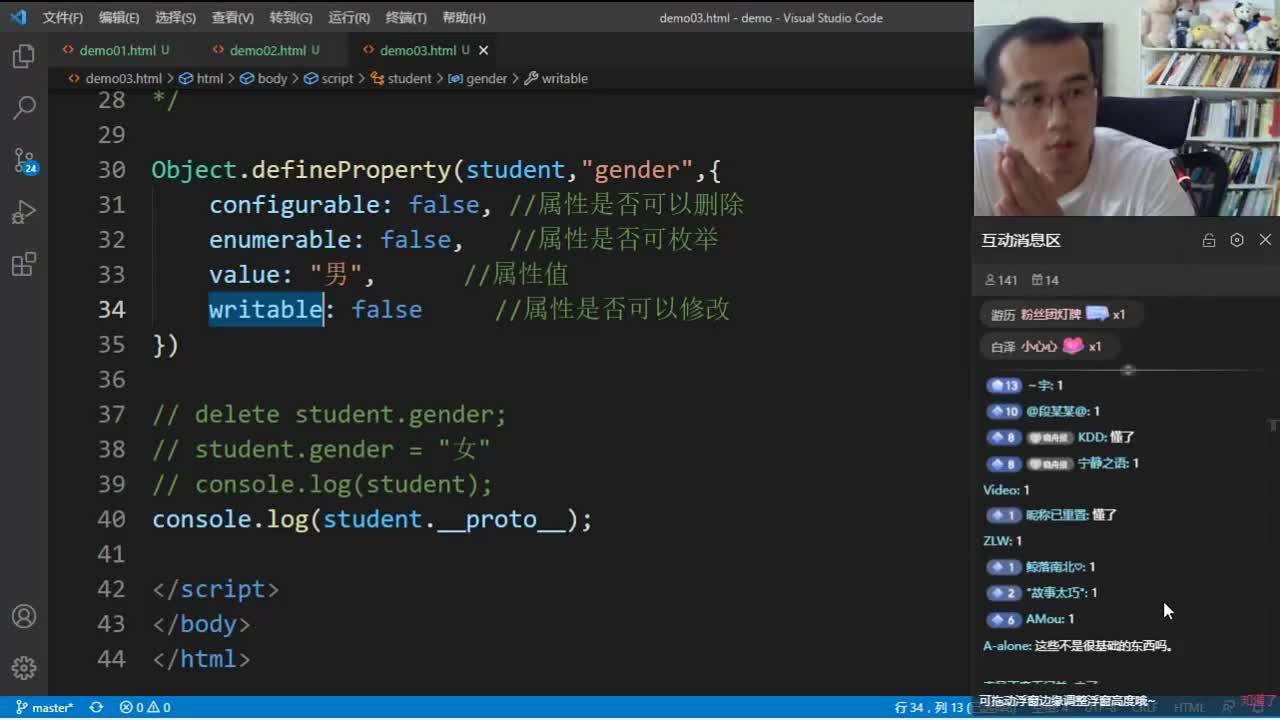Click the value "男" on line 33
Image resolution: width=1280 pixels, height=720 pixels.
[x=335, y=274]
